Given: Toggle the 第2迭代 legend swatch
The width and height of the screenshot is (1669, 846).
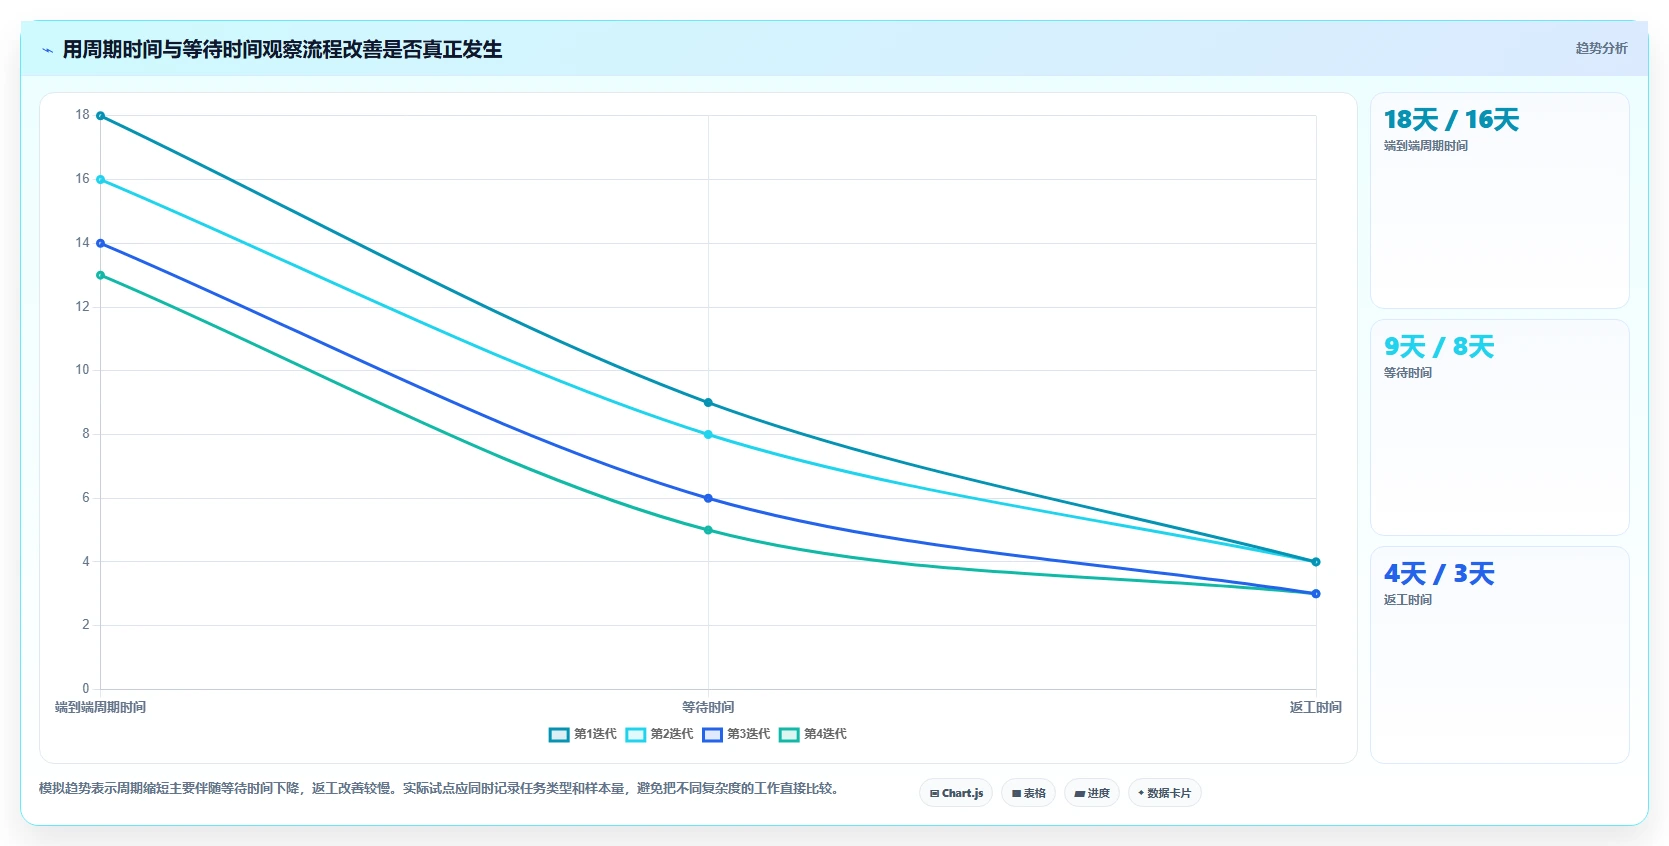Looking at the screenshot, I should pyautogui.click(x=636, y=735).
